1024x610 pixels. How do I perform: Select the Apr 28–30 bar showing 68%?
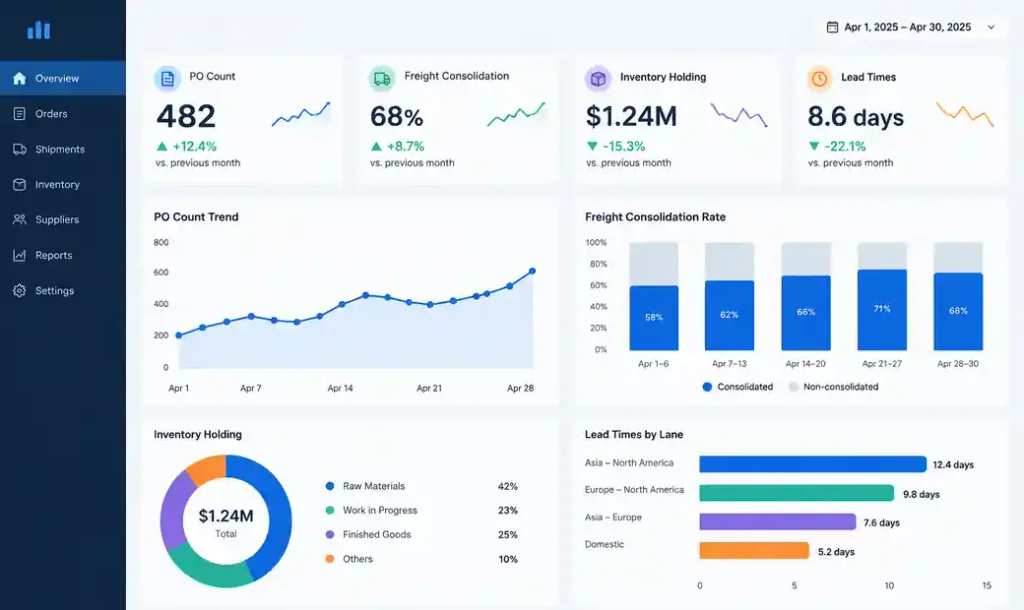[958, 312]
